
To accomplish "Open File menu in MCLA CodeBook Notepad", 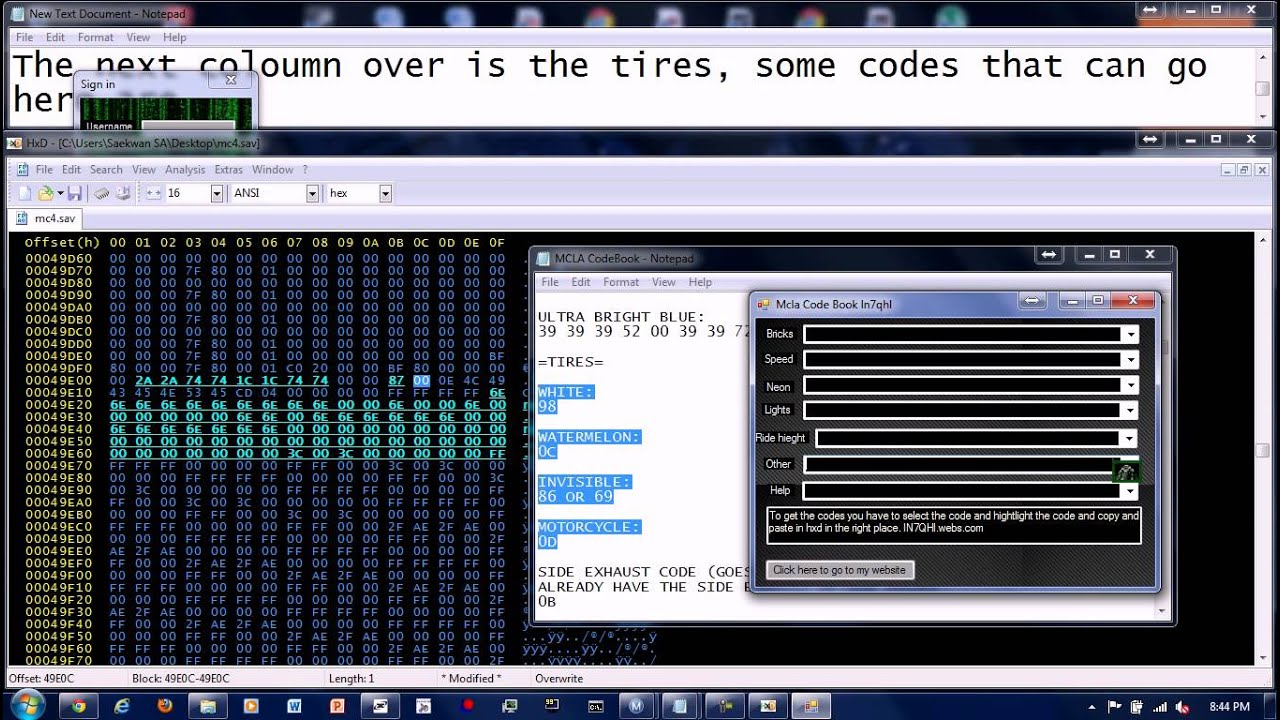I will [x=550, y=282].
